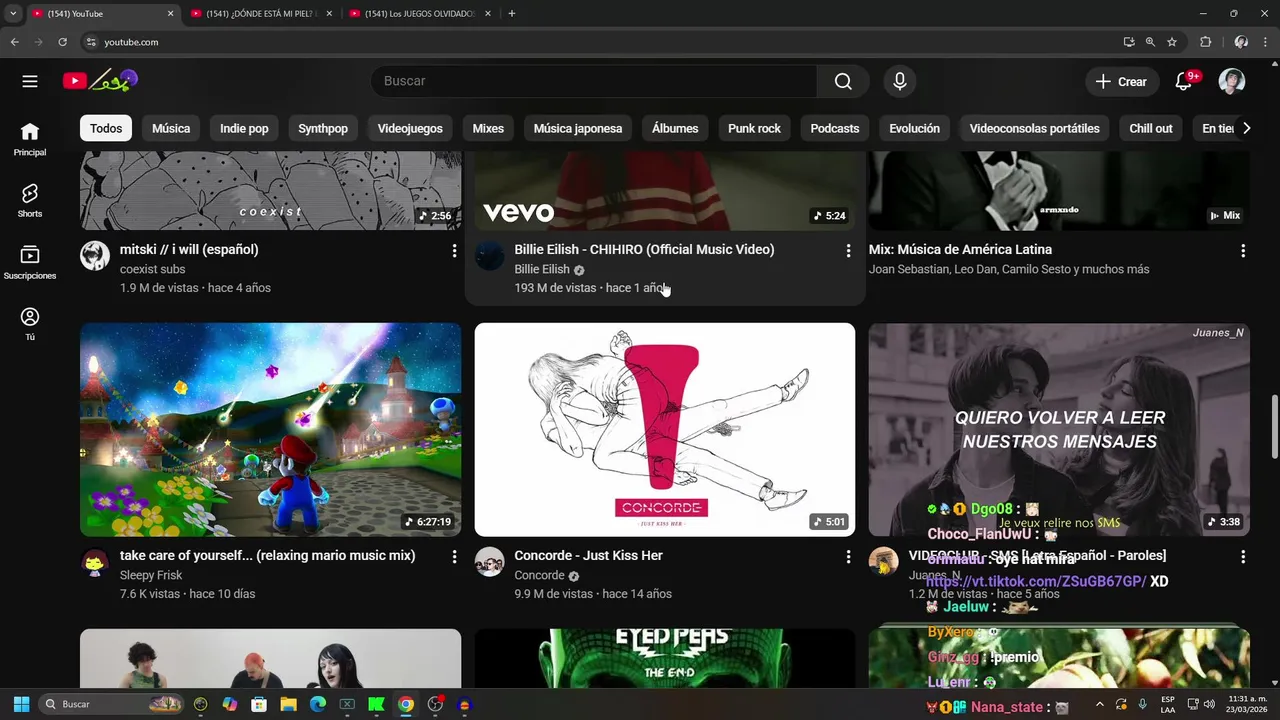Open the Billie Eilish channel name link

coord(542,270)
